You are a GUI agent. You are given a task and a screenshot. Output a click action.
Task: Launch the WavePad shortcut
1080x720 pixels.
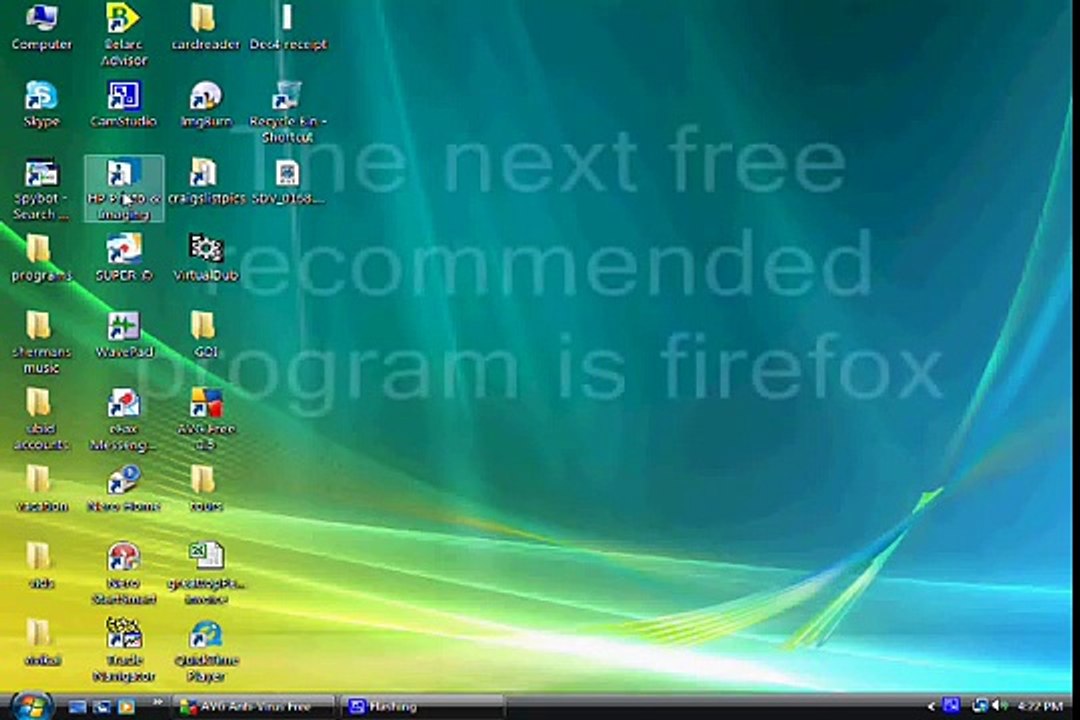(124, 336)
